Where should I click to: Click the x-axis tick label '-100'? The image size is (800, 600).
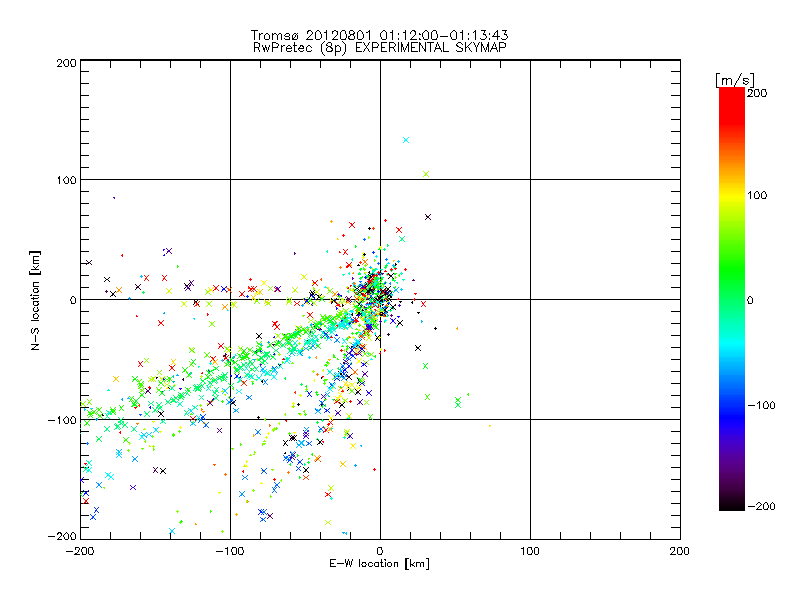point(230,551)
